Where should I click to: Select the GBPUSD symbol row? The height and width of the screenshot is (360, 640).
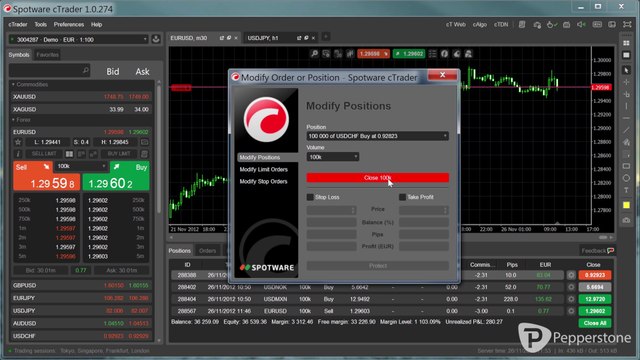[x=81, y=285]
